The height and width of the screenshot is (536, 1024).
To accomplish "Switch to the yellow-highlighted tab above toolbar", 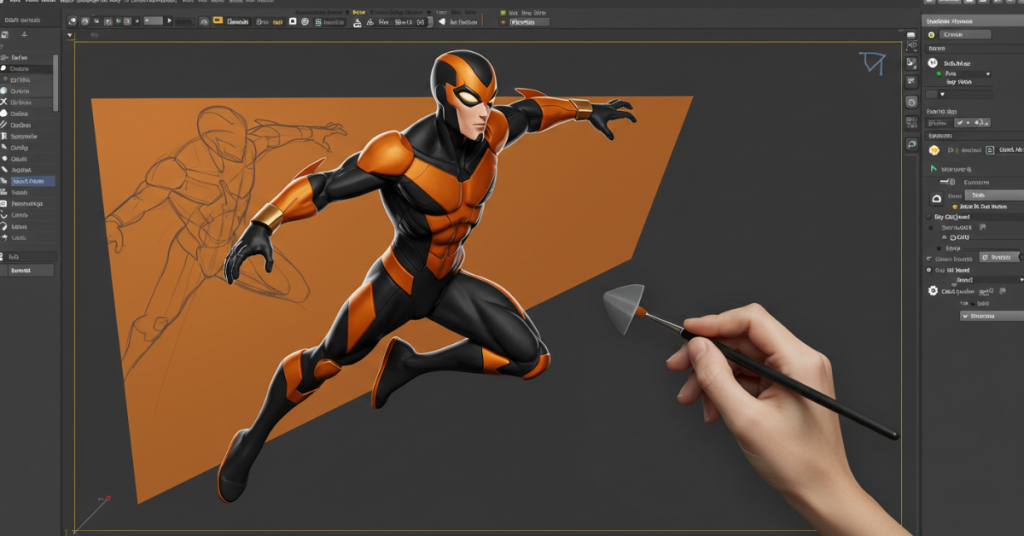I will pos(359,12).
